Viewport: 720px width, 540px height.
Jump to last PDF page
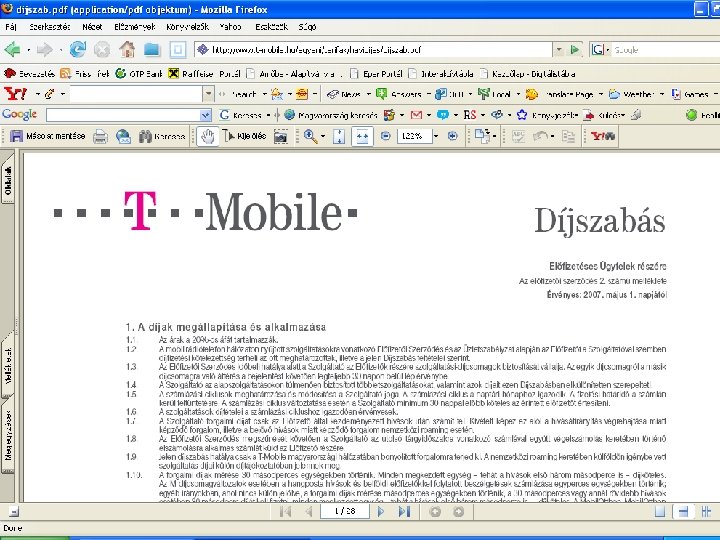point(404,512)
